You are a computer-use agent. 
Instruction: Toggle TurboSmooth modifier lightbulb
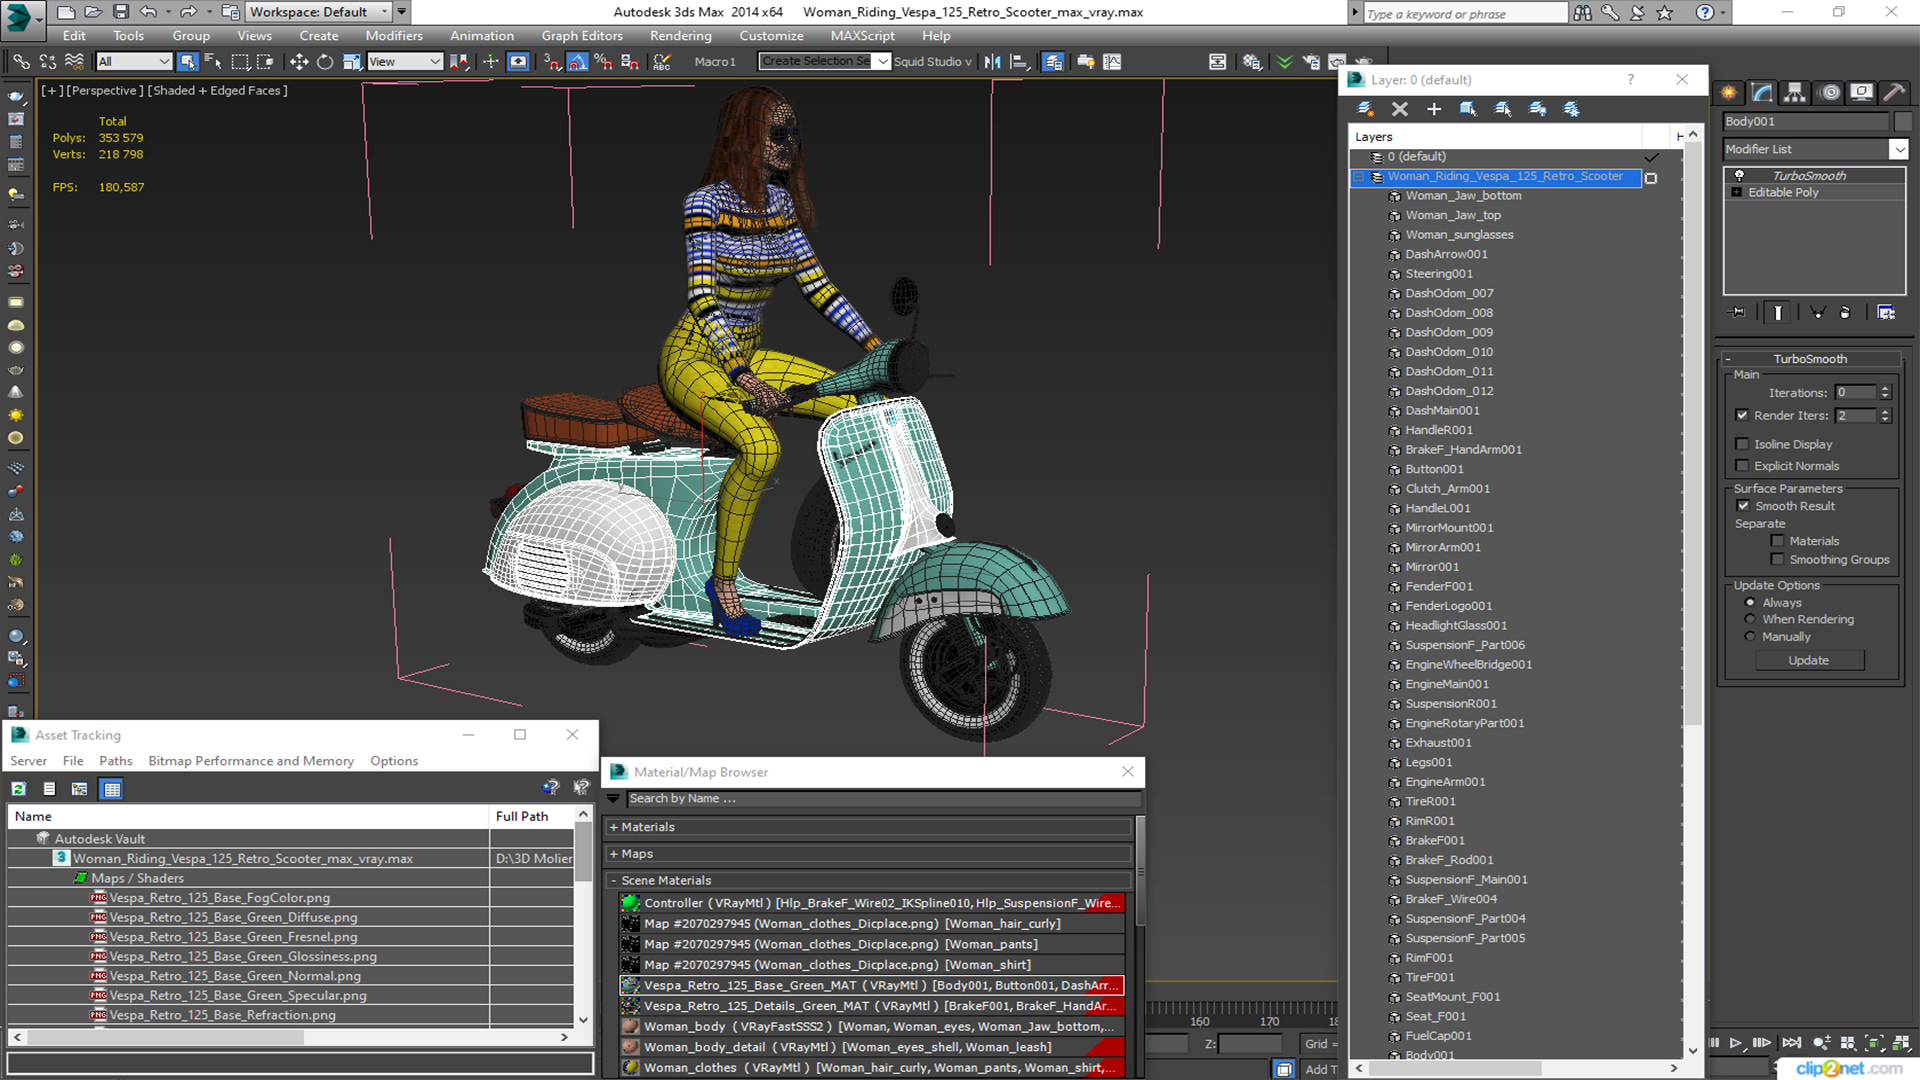(x=1739, y=175)
